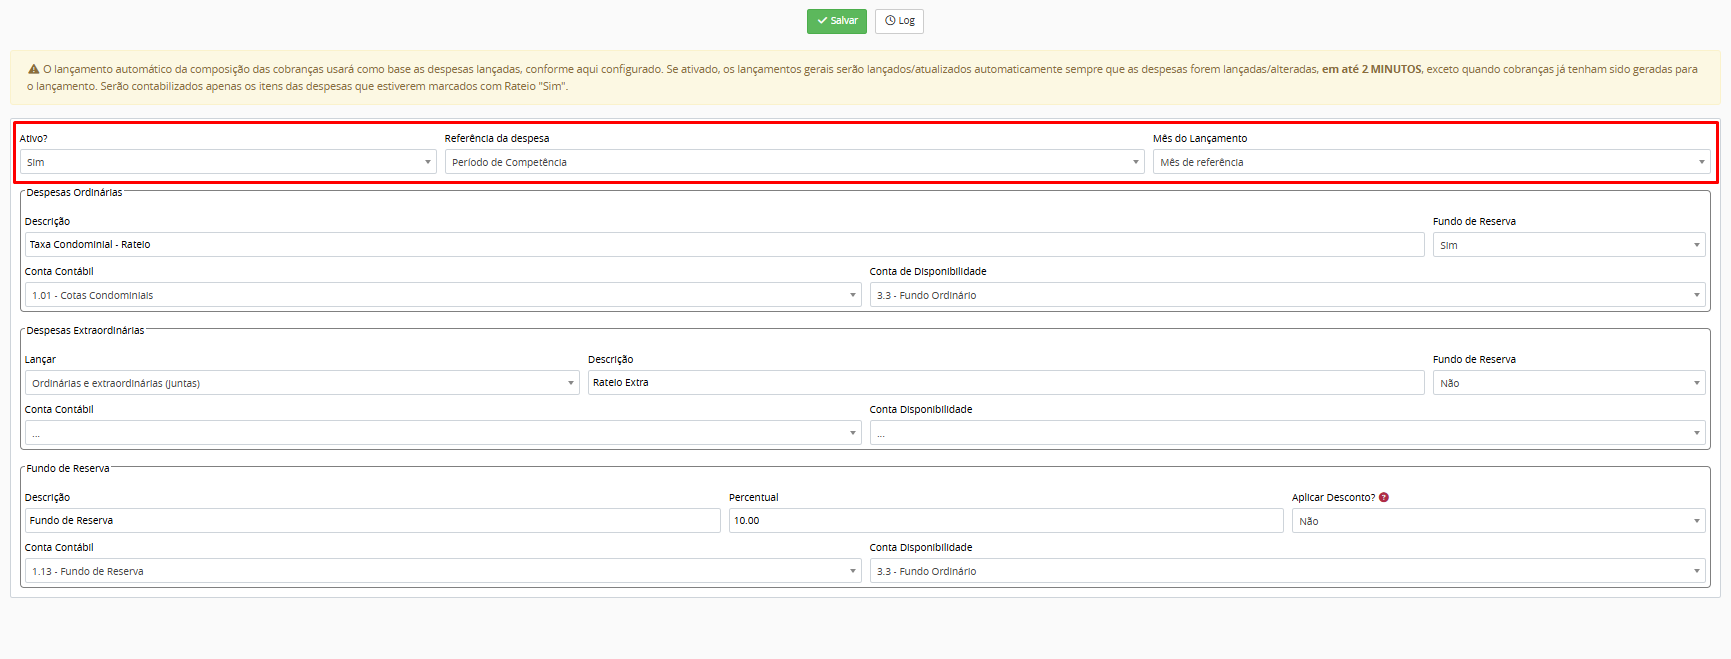Open empty Conta Disponibilidade dropdown in Extraordinárias
This screenshot has height=659, width=1731.
click(x=1287, y=433)
